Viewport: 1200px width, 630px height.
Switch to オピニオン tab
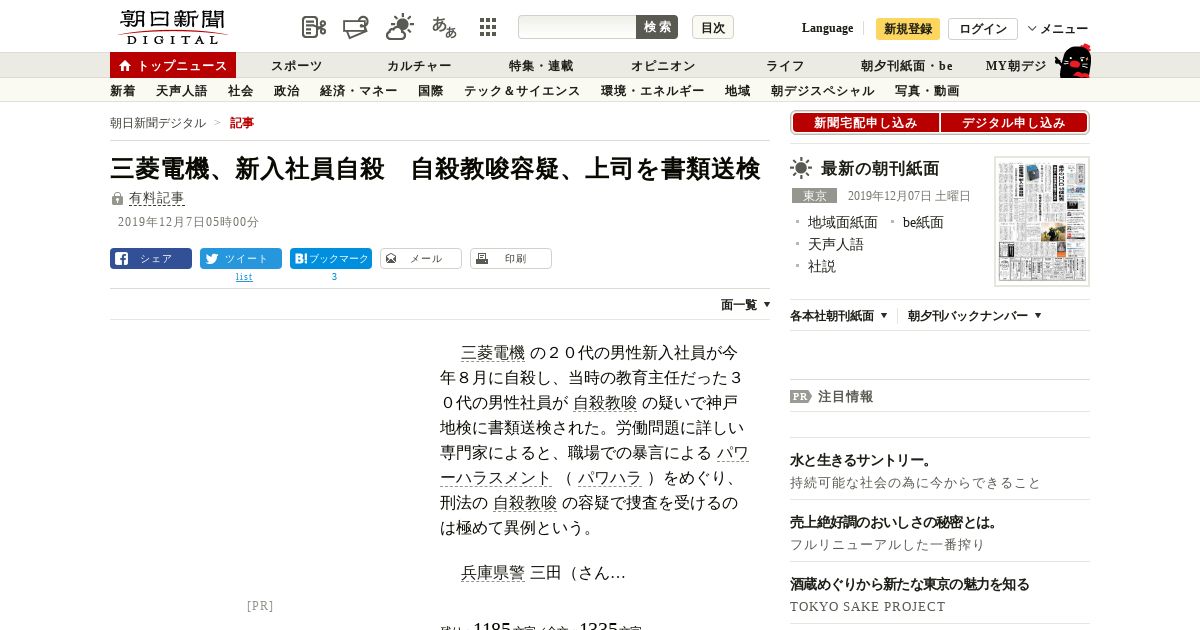[x=663, y=65]
